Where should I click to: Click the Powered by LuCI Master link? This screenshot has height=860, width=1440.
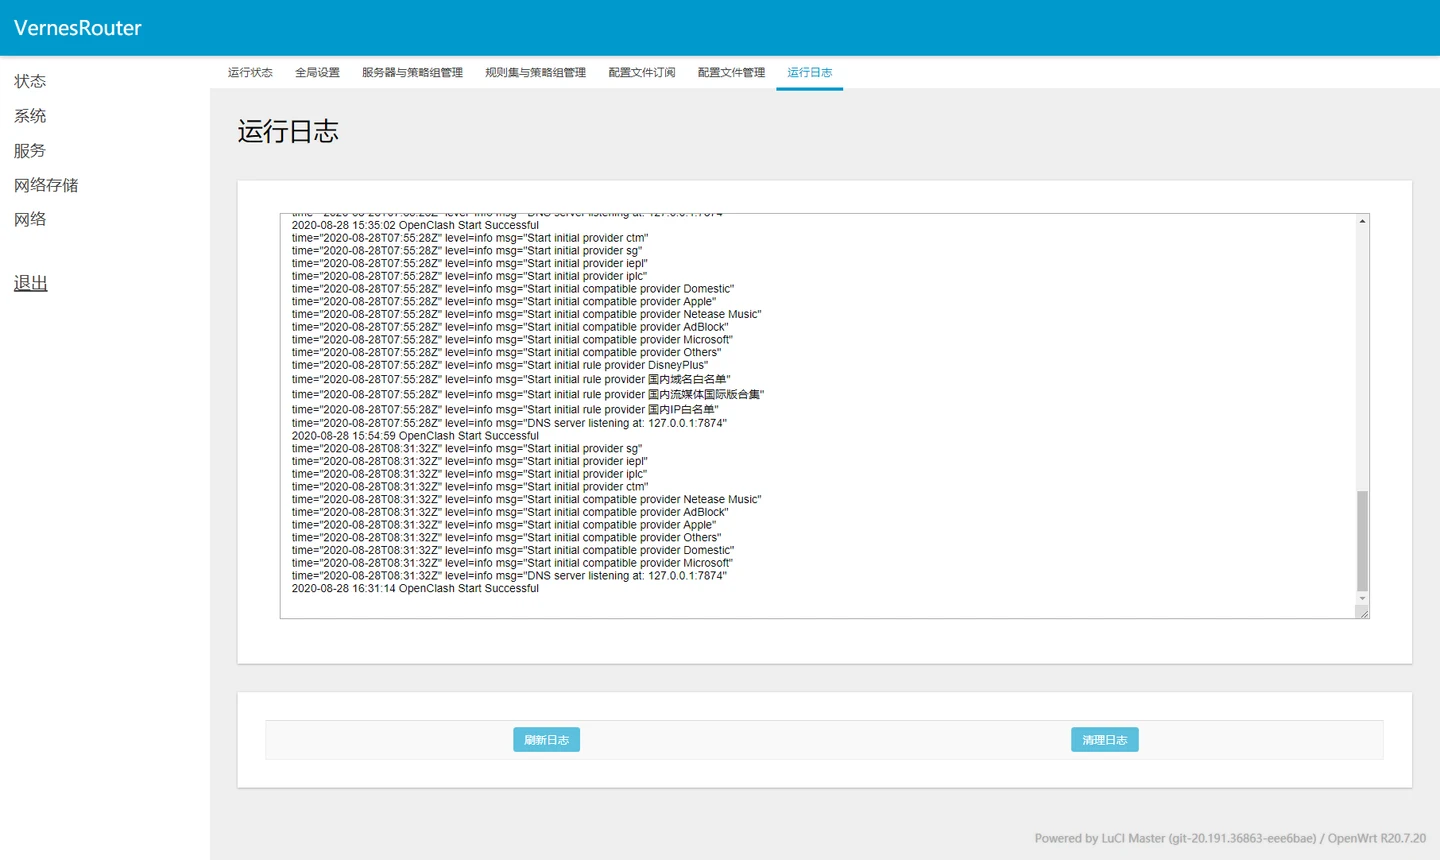(x=1175, y=838)
